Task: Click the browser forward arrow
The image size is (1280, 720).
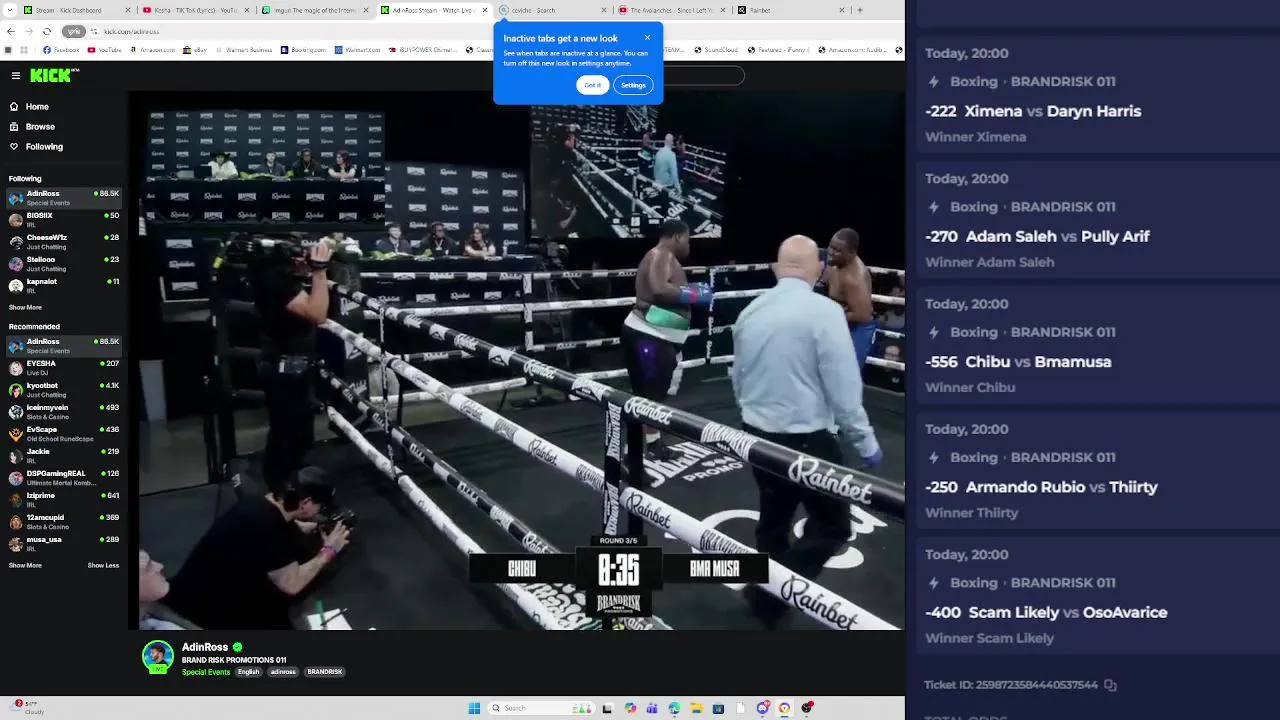Action: pyautogui.click(x=28, y=31)
